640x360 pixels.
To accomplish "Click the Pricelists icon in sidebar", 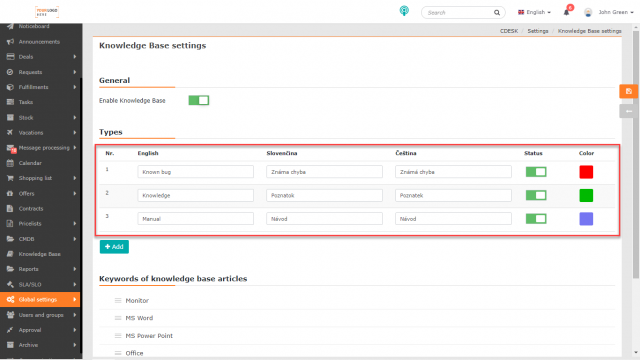I will click(10, 224).
